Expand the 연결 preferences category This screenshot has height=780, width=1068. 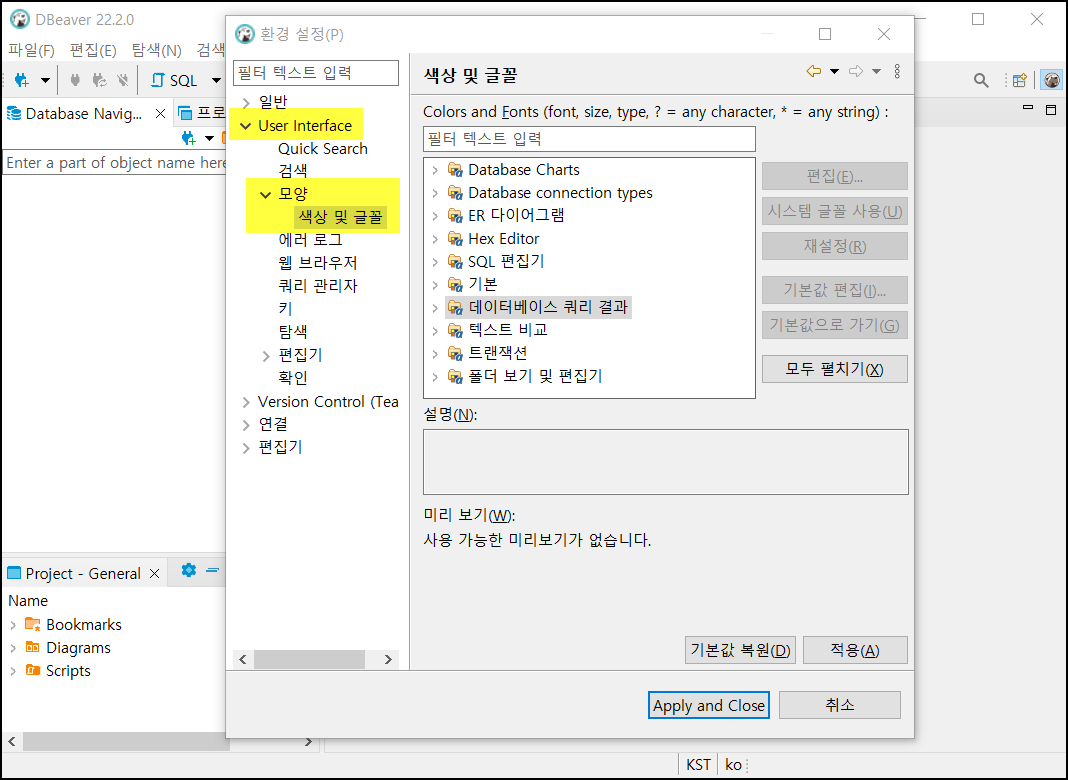246,425
